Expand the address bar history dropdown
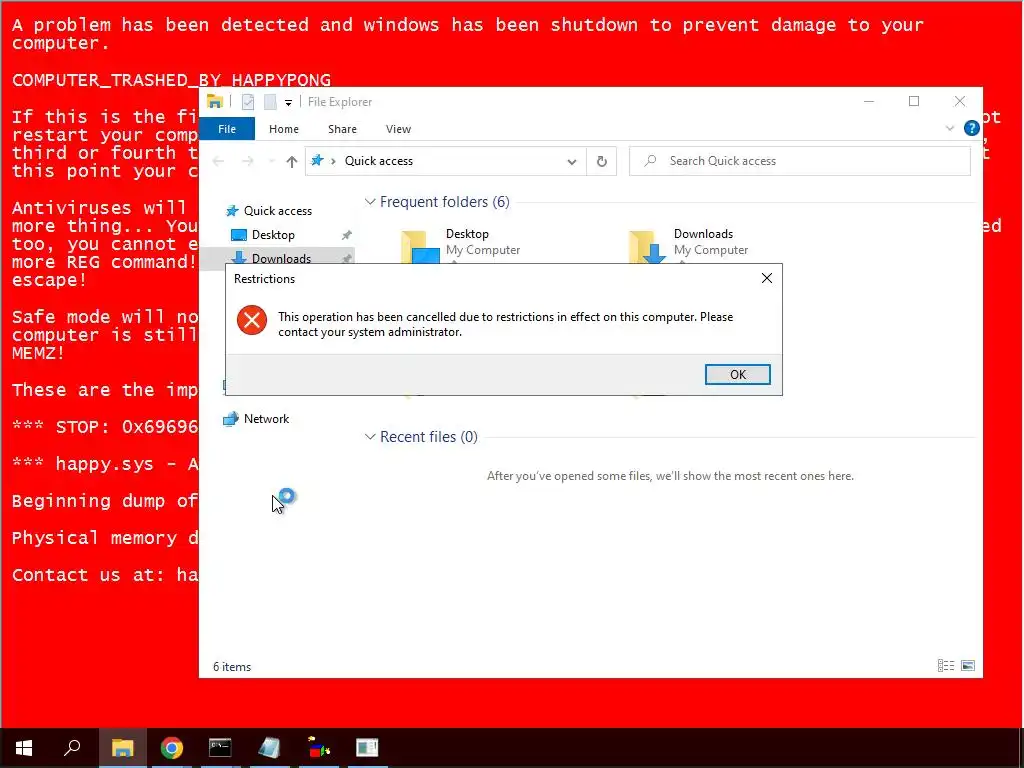 (x=571, y=161)
